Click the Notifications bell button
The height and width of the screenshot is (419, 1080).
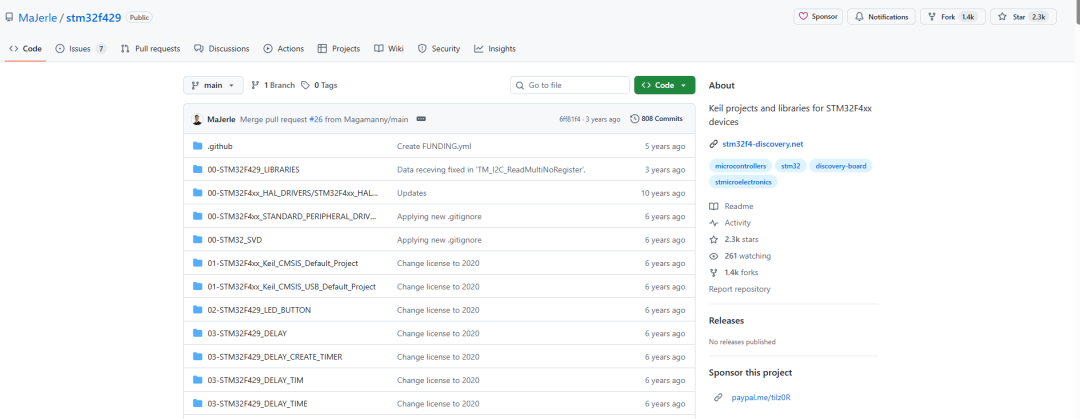coord(881,17)
